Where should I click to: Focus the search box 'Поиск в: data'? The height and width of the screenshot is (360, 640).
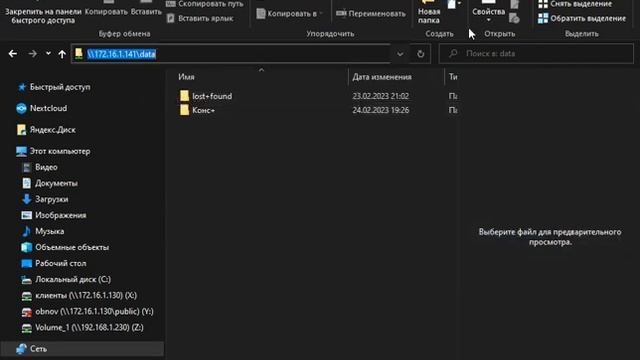(x=536, y=53)
